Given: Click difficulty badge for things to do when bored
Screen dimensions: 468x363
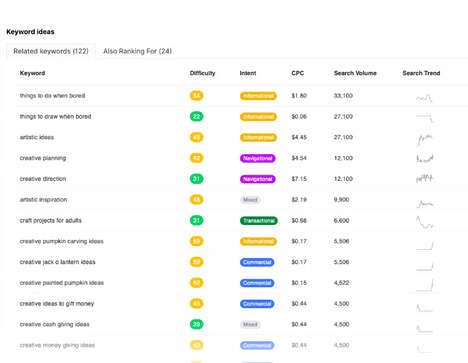Looking at the screenshot, I should 197,96.
